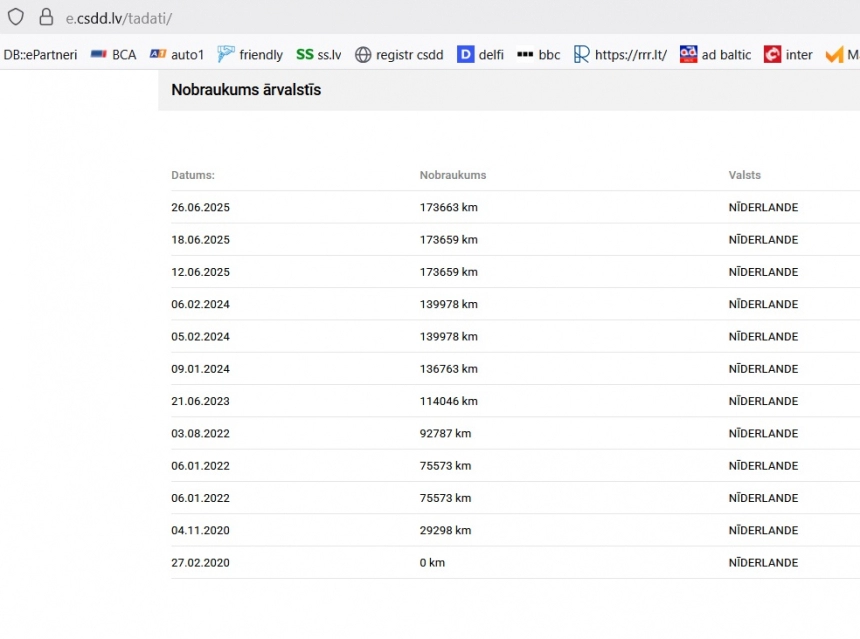Open the auto1 bookmark
The width and height of the screenshot is (860, 639).
tap(177, 55)
